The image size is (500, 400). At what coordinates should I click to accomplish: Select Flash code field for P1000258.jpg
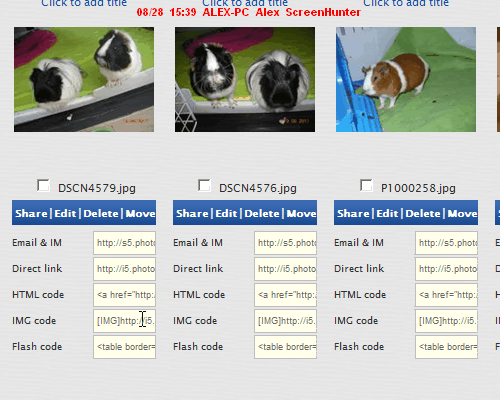pyautogui.click(x=447, y=347)
